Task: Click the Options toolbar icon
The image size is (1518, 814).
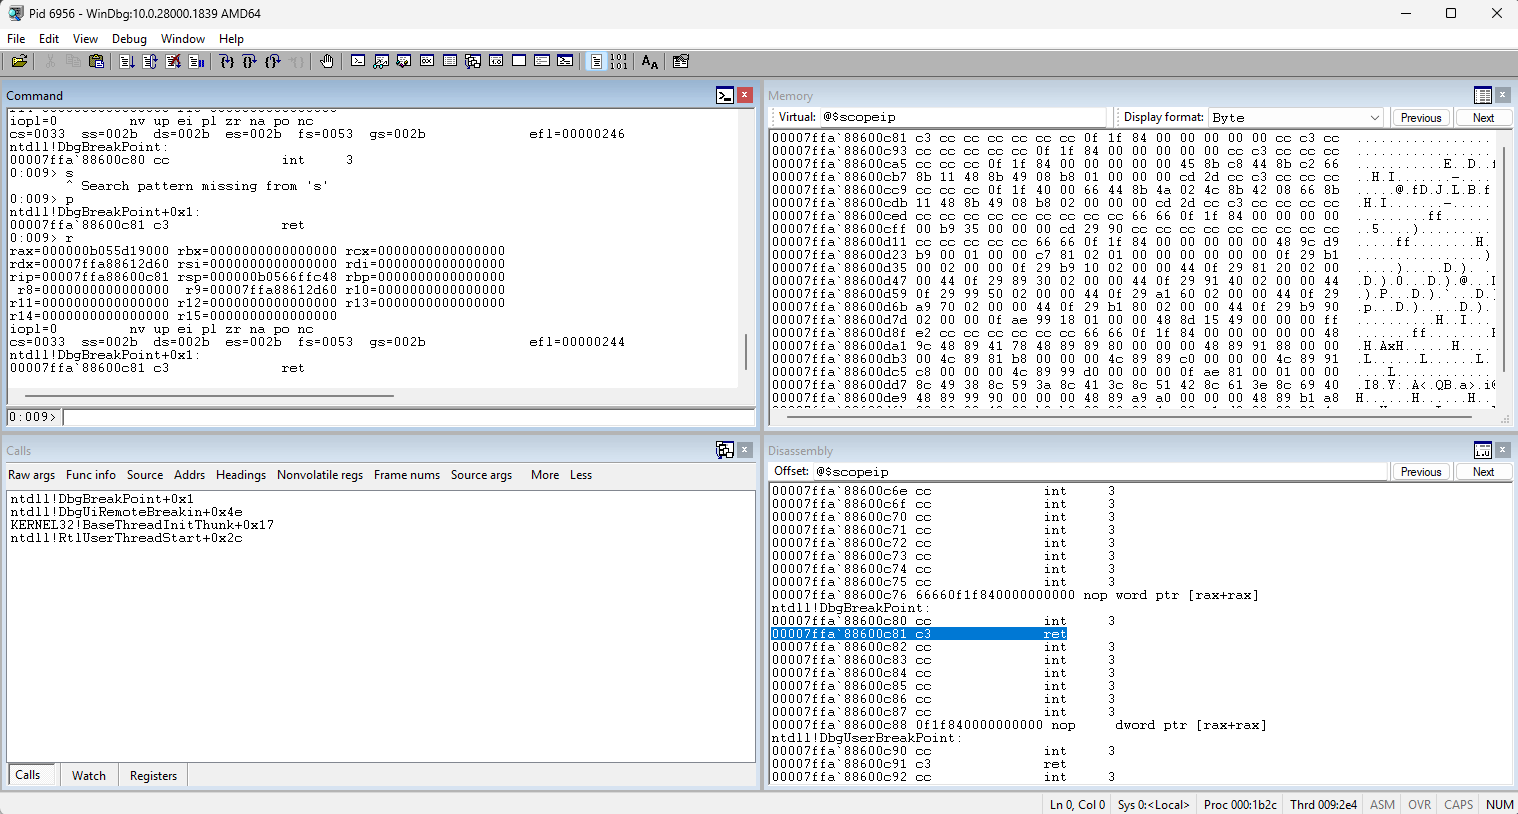Action: [x=681, y=61]
